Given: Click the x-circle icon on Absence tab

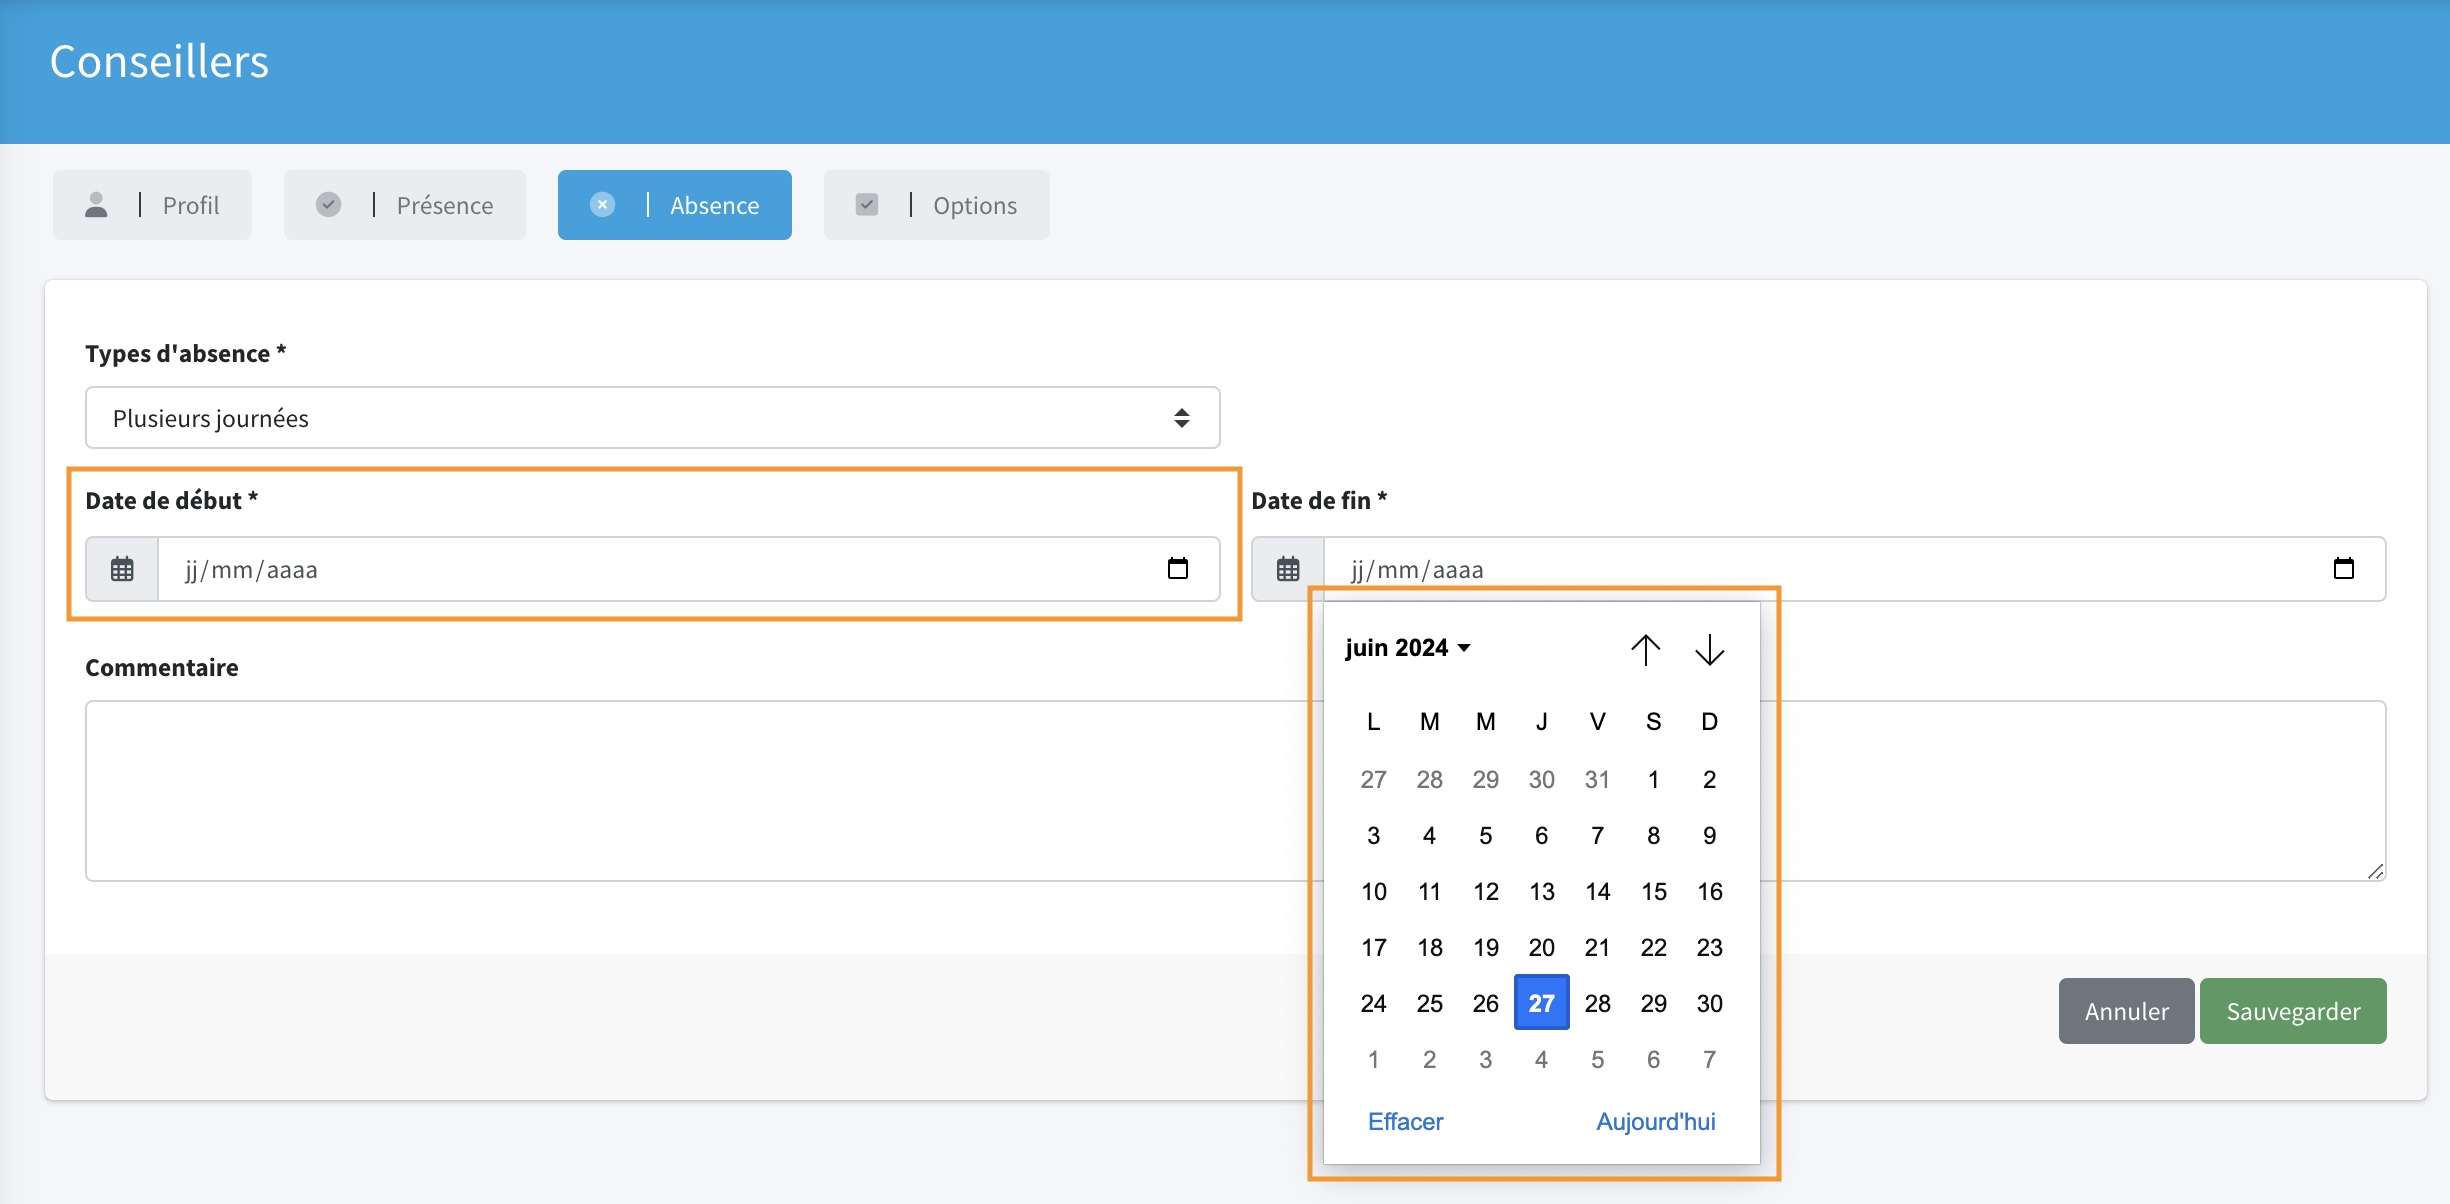Looking at the screenshot, I should [602, 205].
